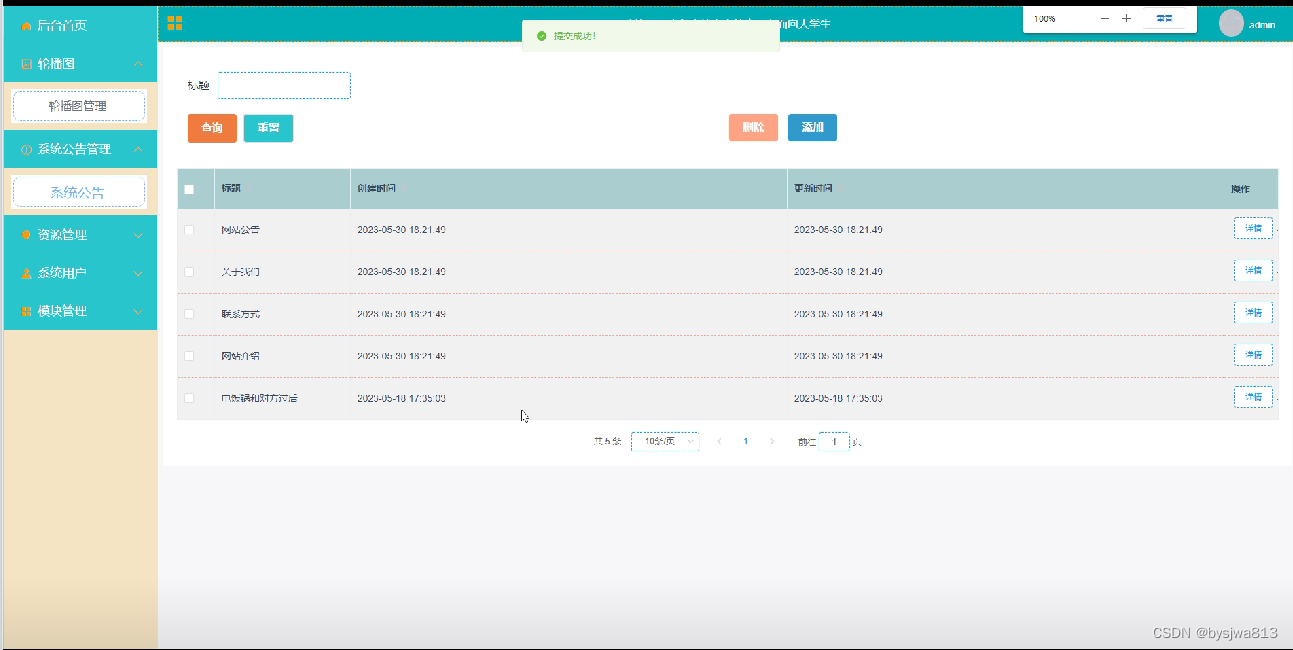Viewport: 1293px width, 650px height.
Task: Expand the 资源管理 menu chevron
Action: 138,235
